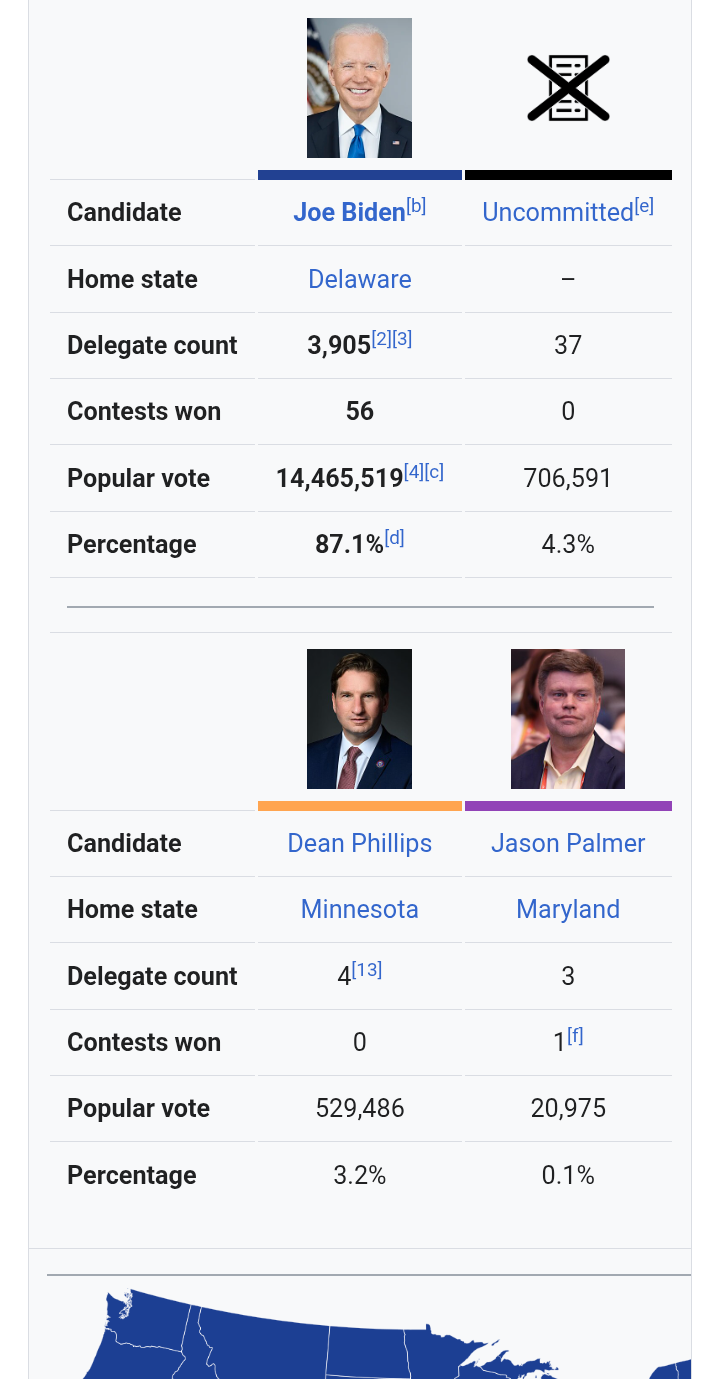Follow the Delaware home state link
This screenshot has height=1379, width=720.
pos(360,279)
